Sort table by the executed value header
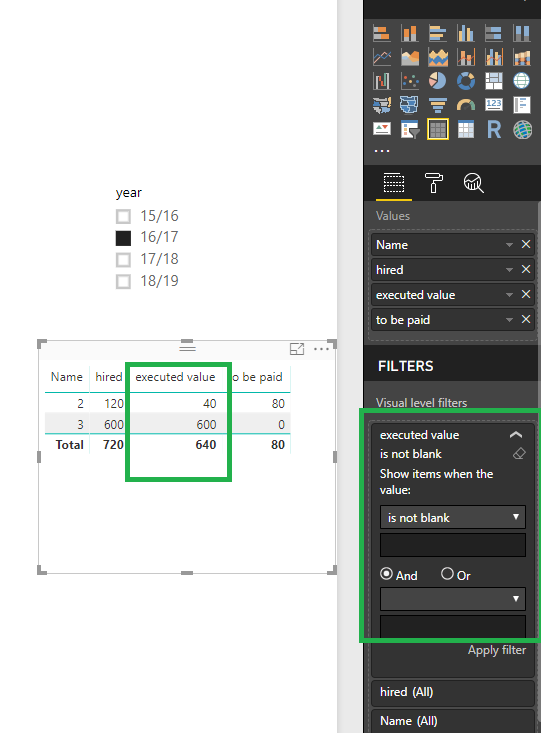This screenshot has width=541, height=733. coord(175,377)
